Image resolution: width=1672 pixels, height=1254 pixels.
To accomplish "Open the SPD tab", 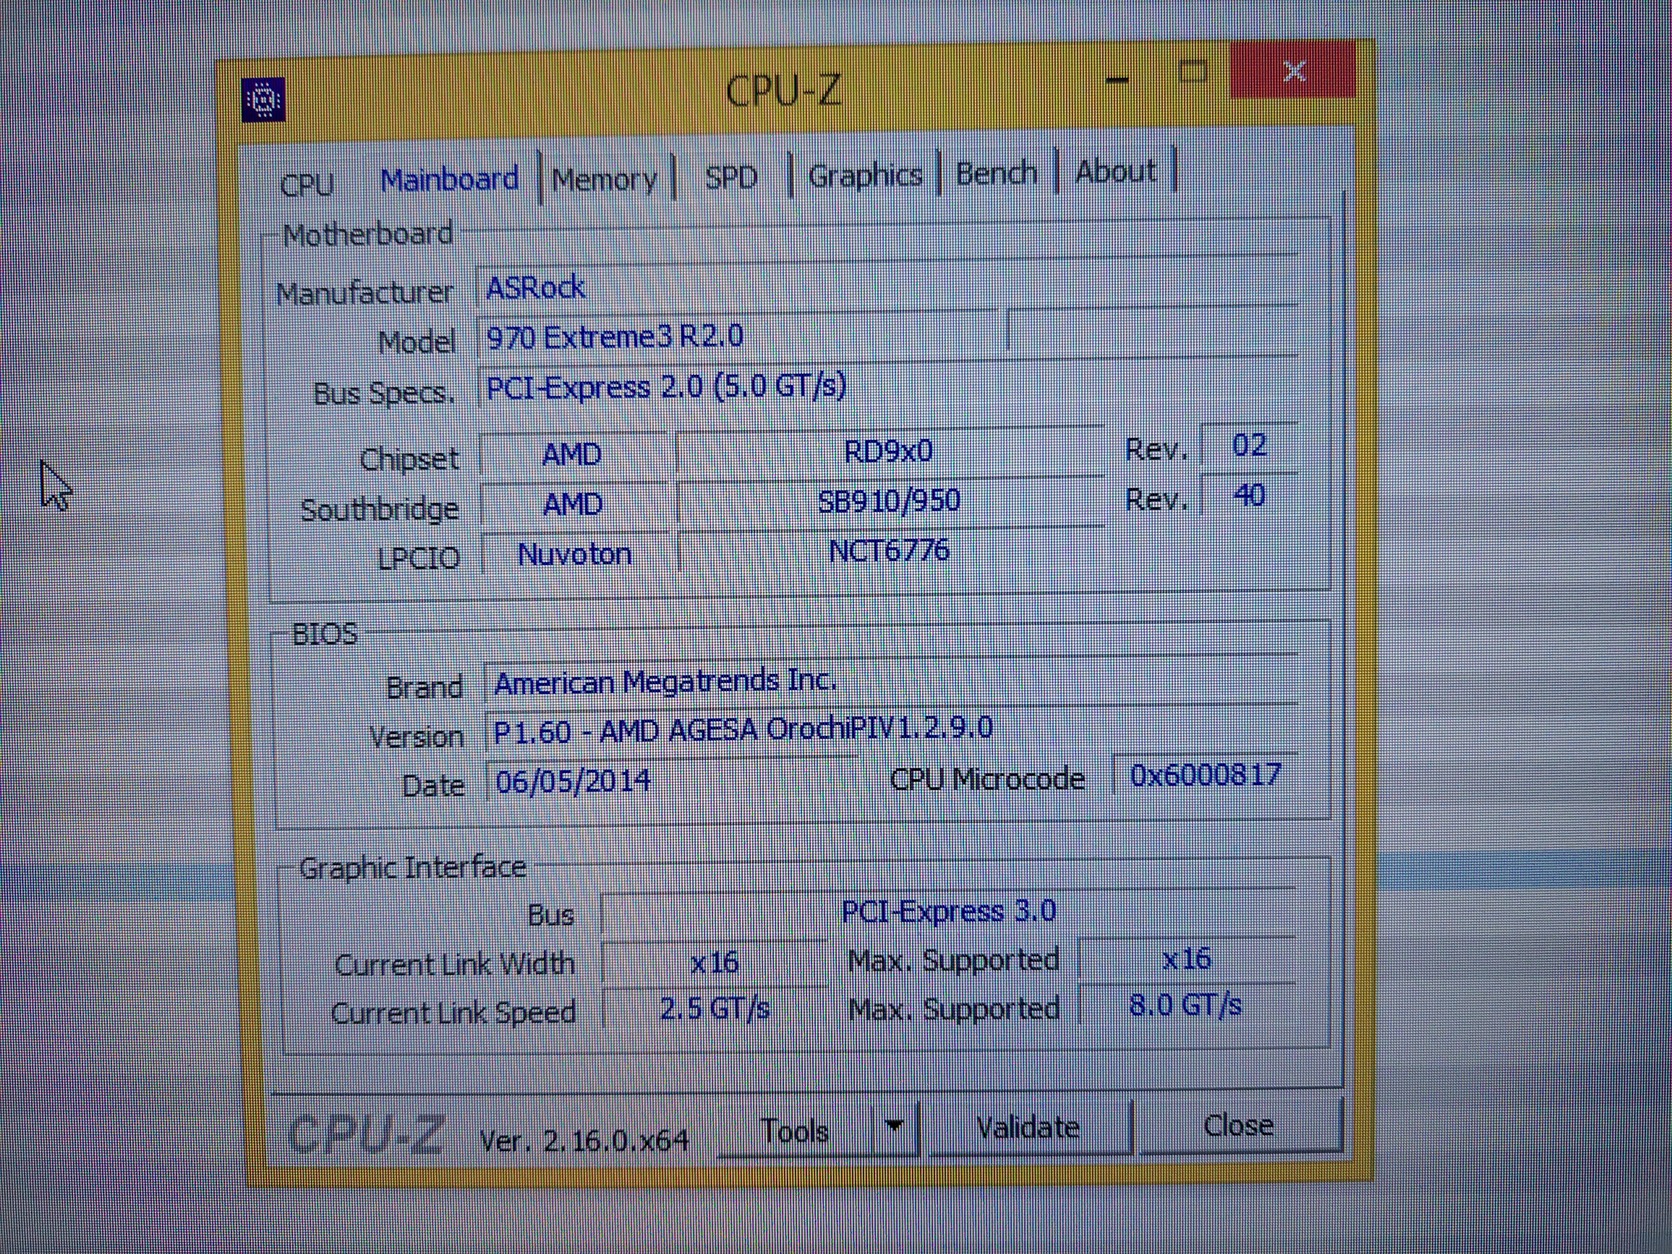I will 731,177.
